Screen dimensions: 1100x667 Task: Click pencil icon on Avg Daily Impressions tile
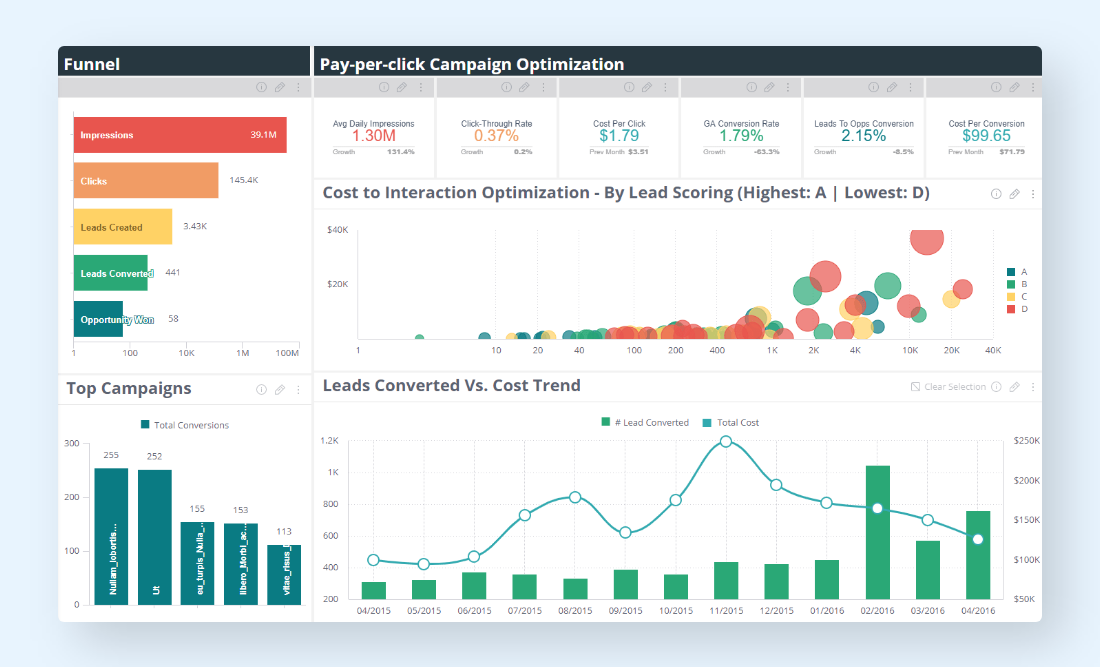pos(402,88)
